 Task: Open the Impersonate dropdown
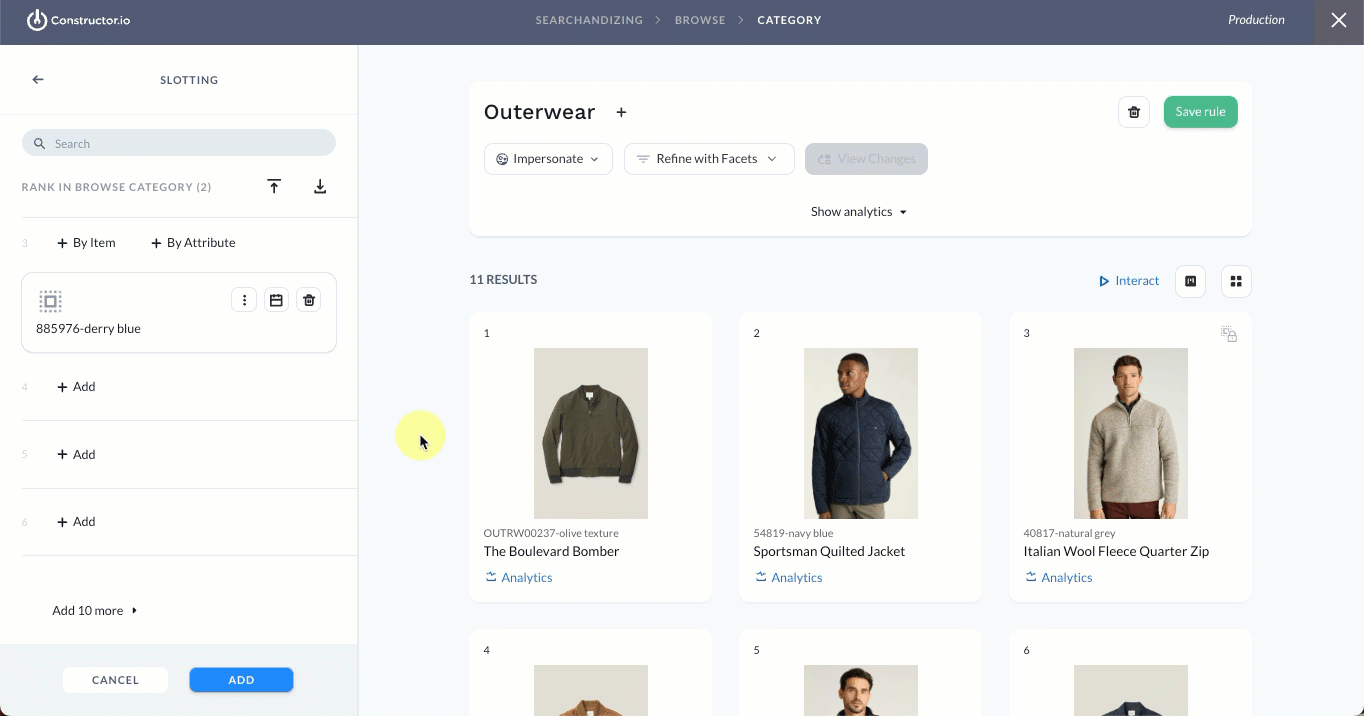548,159
